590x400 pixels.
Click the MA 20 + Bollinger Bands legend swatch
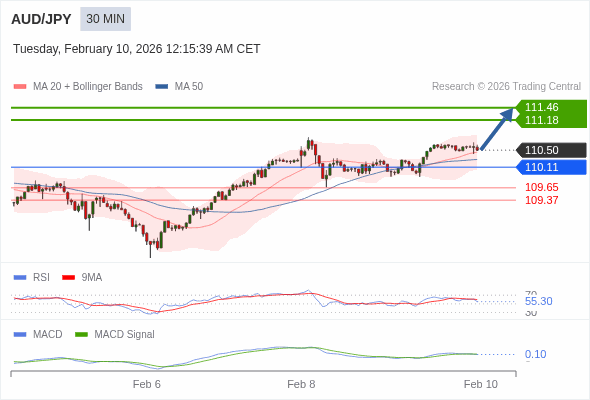coord(20,87)
